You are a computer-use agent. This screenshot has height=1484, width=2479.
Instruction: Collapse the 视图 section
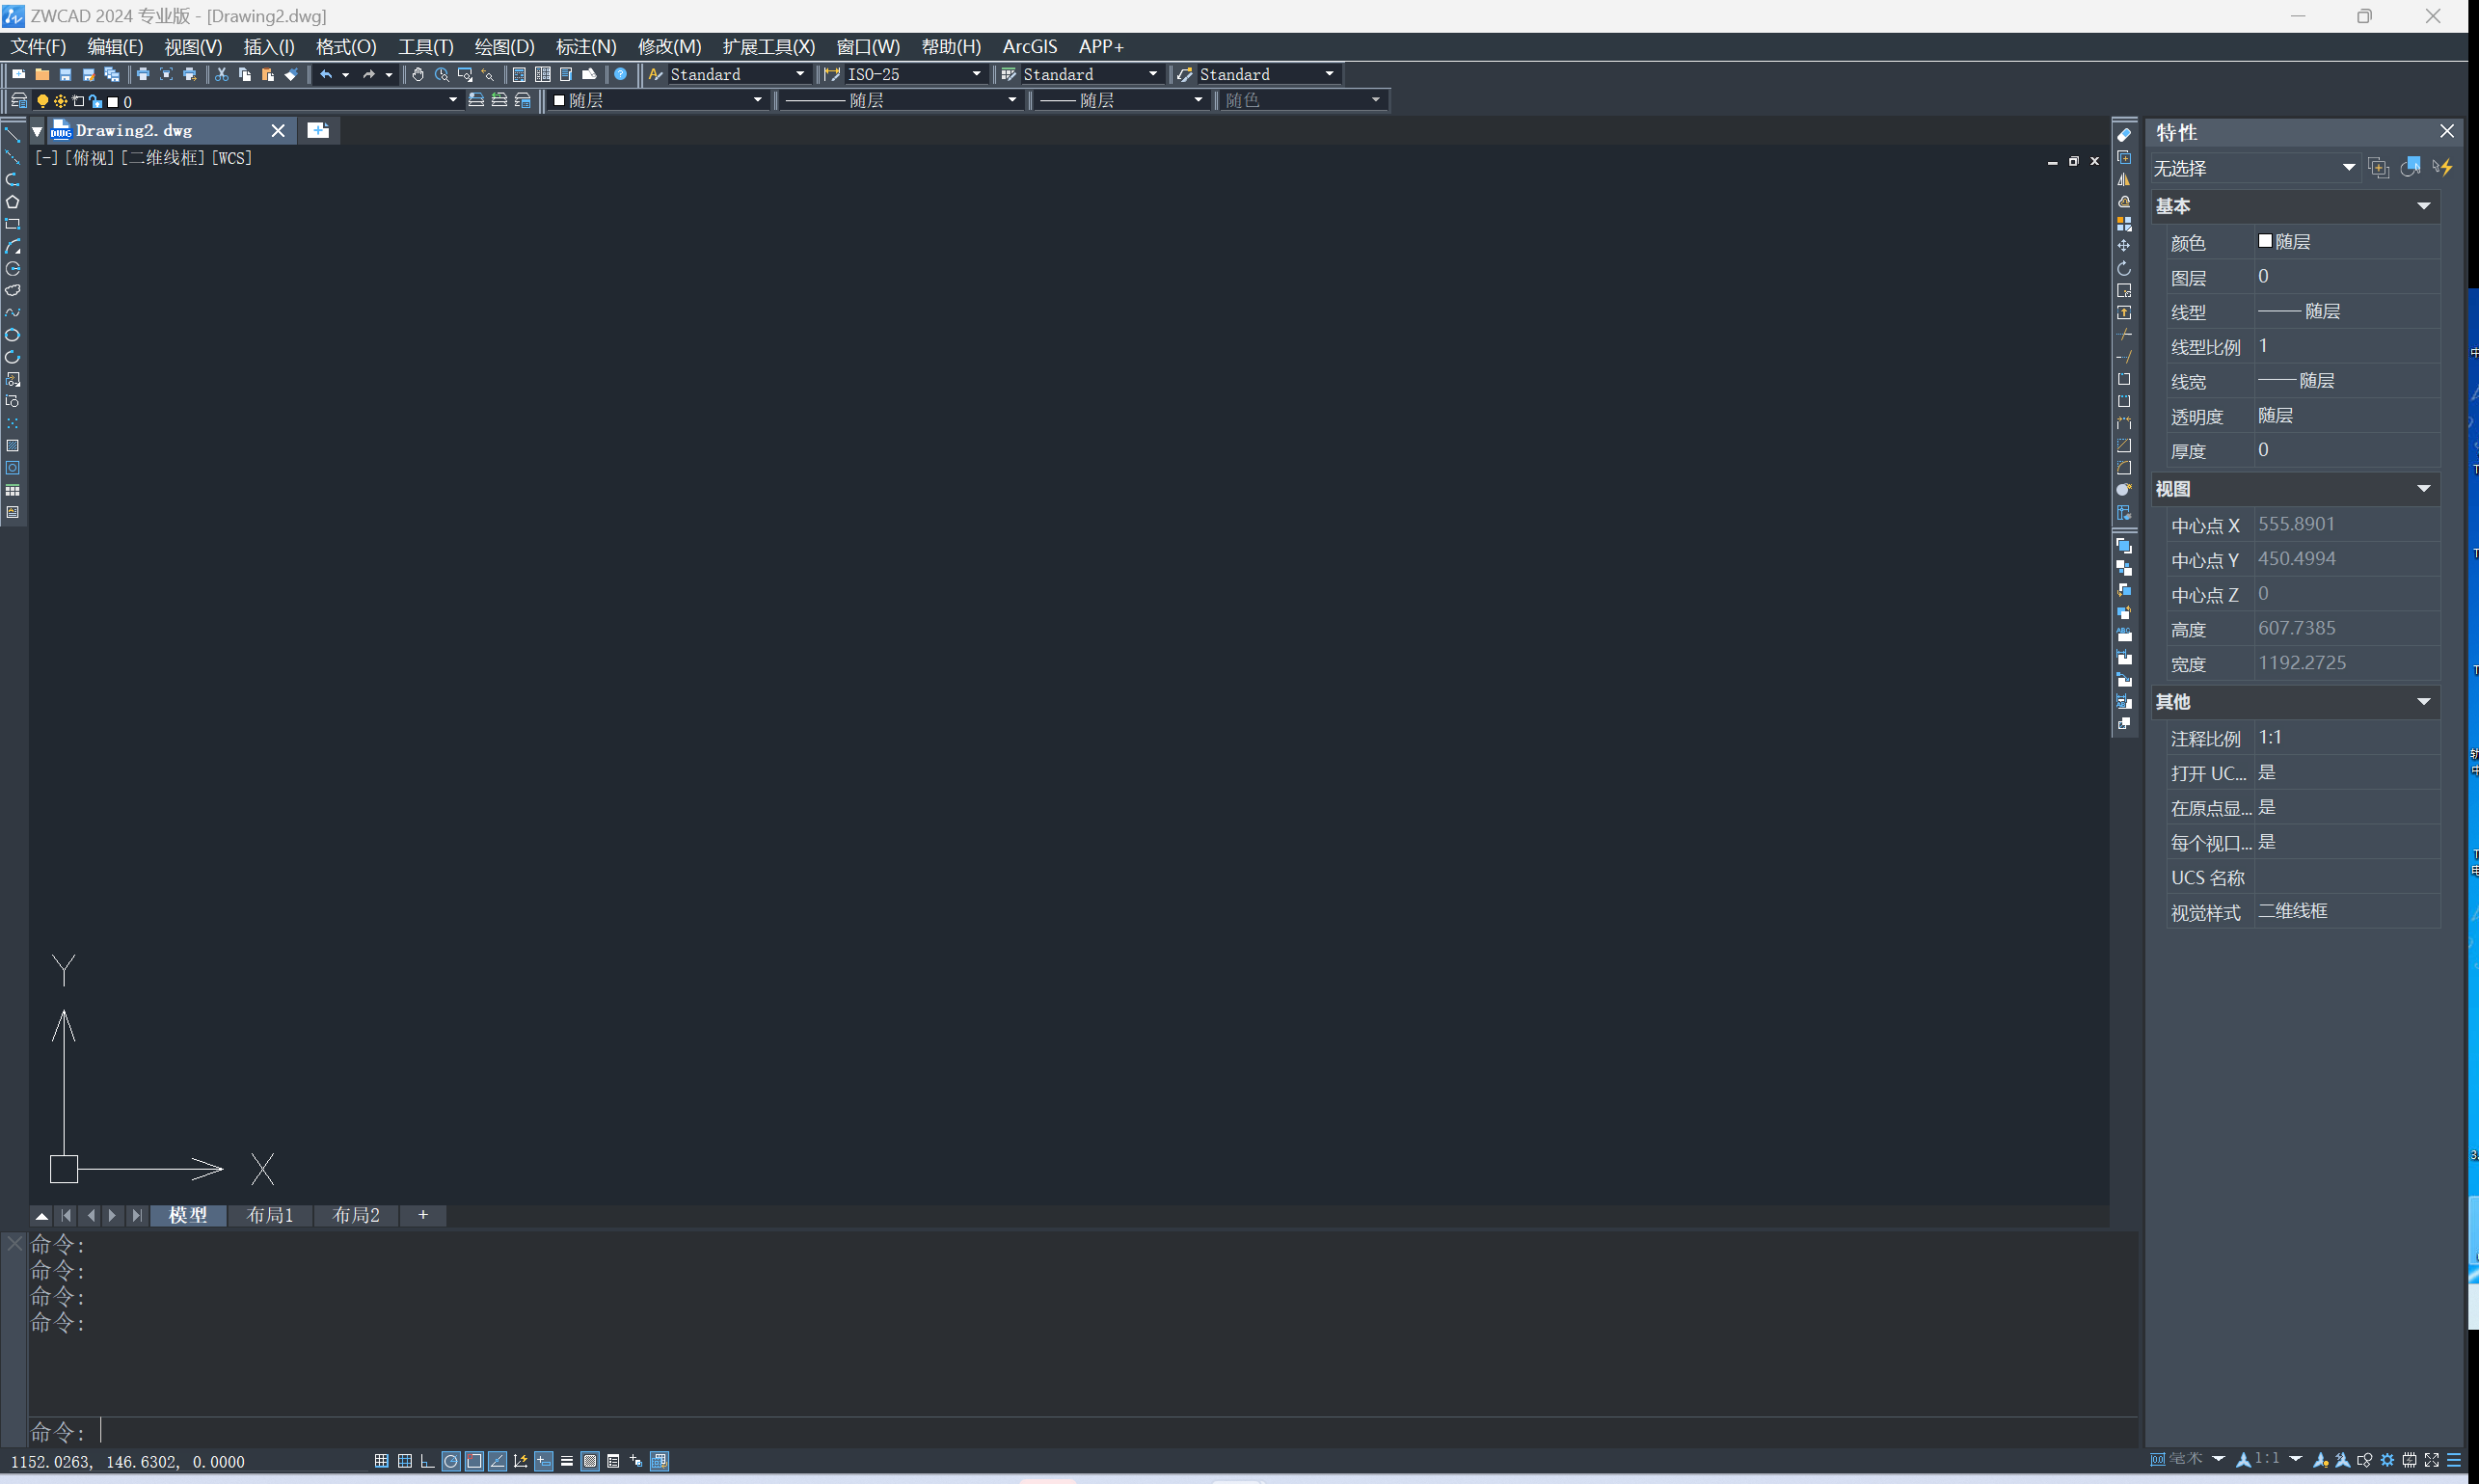click(2423, 489)
